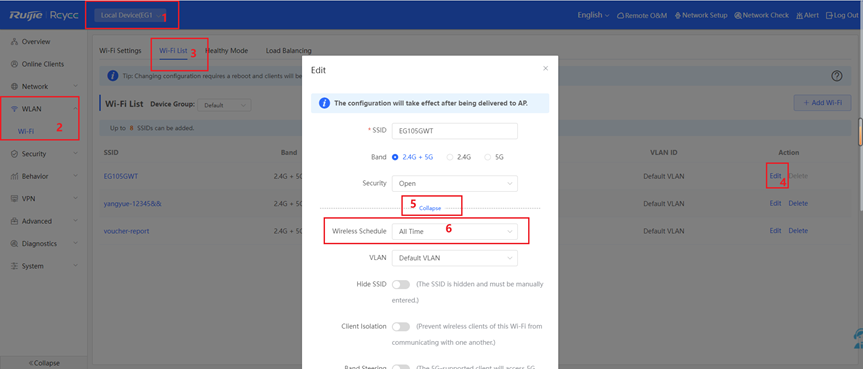Viewport: 863px width, 369px height.
Task: Open the yangyue-12345&& SSID link
Action: (132, 203)
